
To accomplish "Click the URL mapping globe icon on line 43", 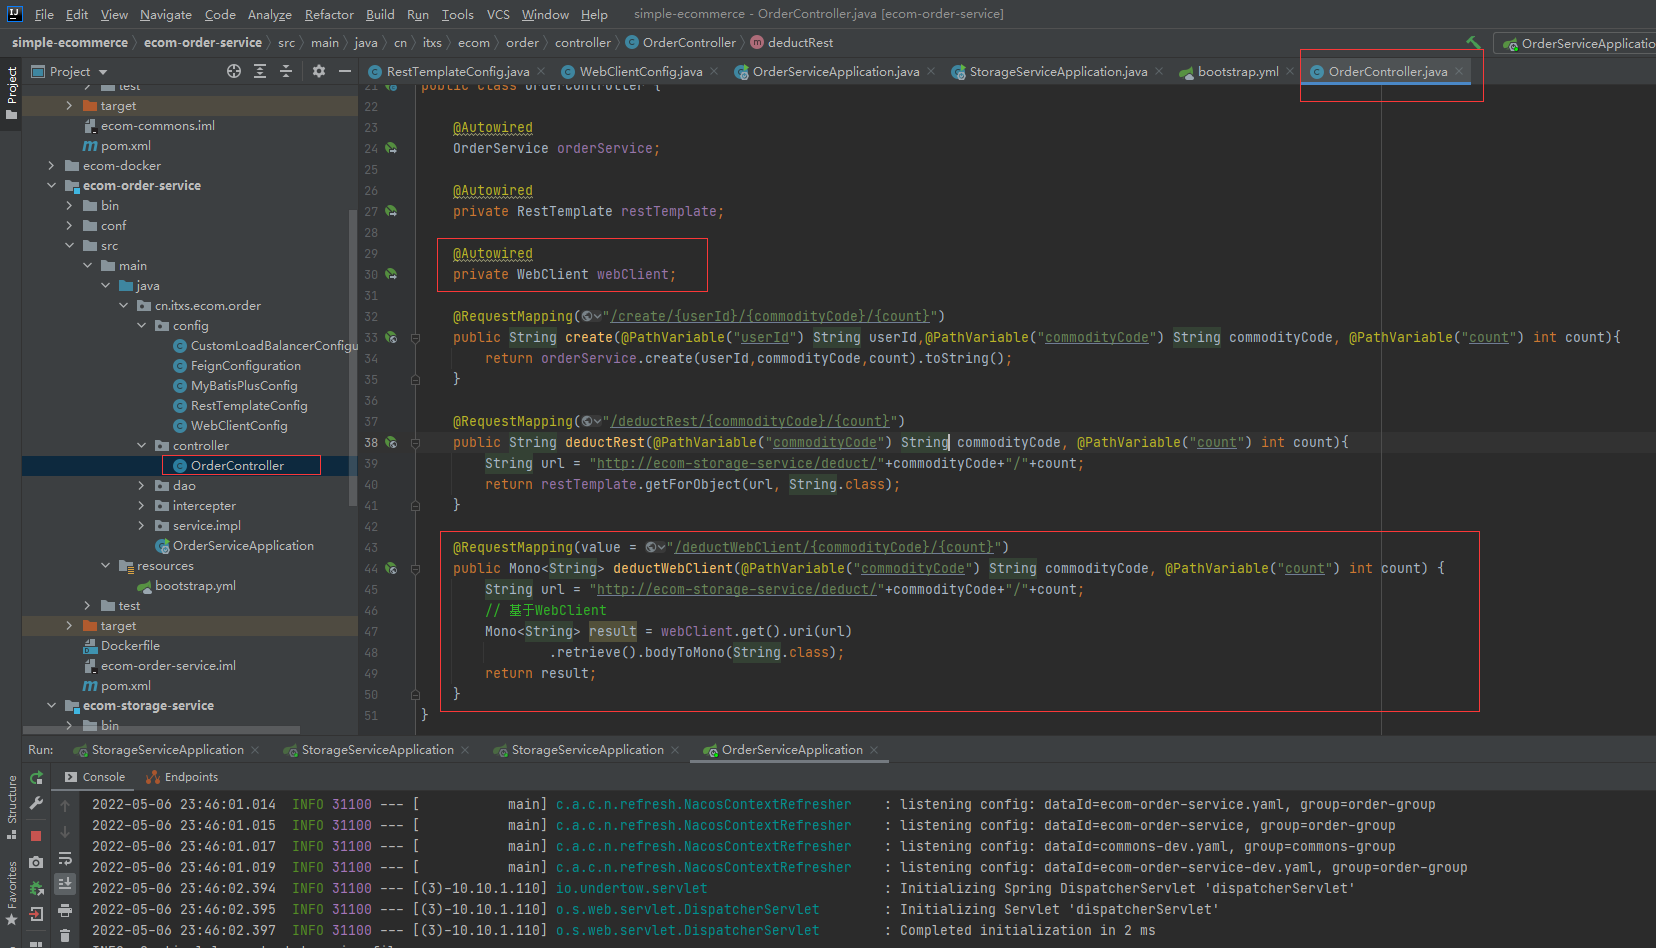I will point(655,547).
